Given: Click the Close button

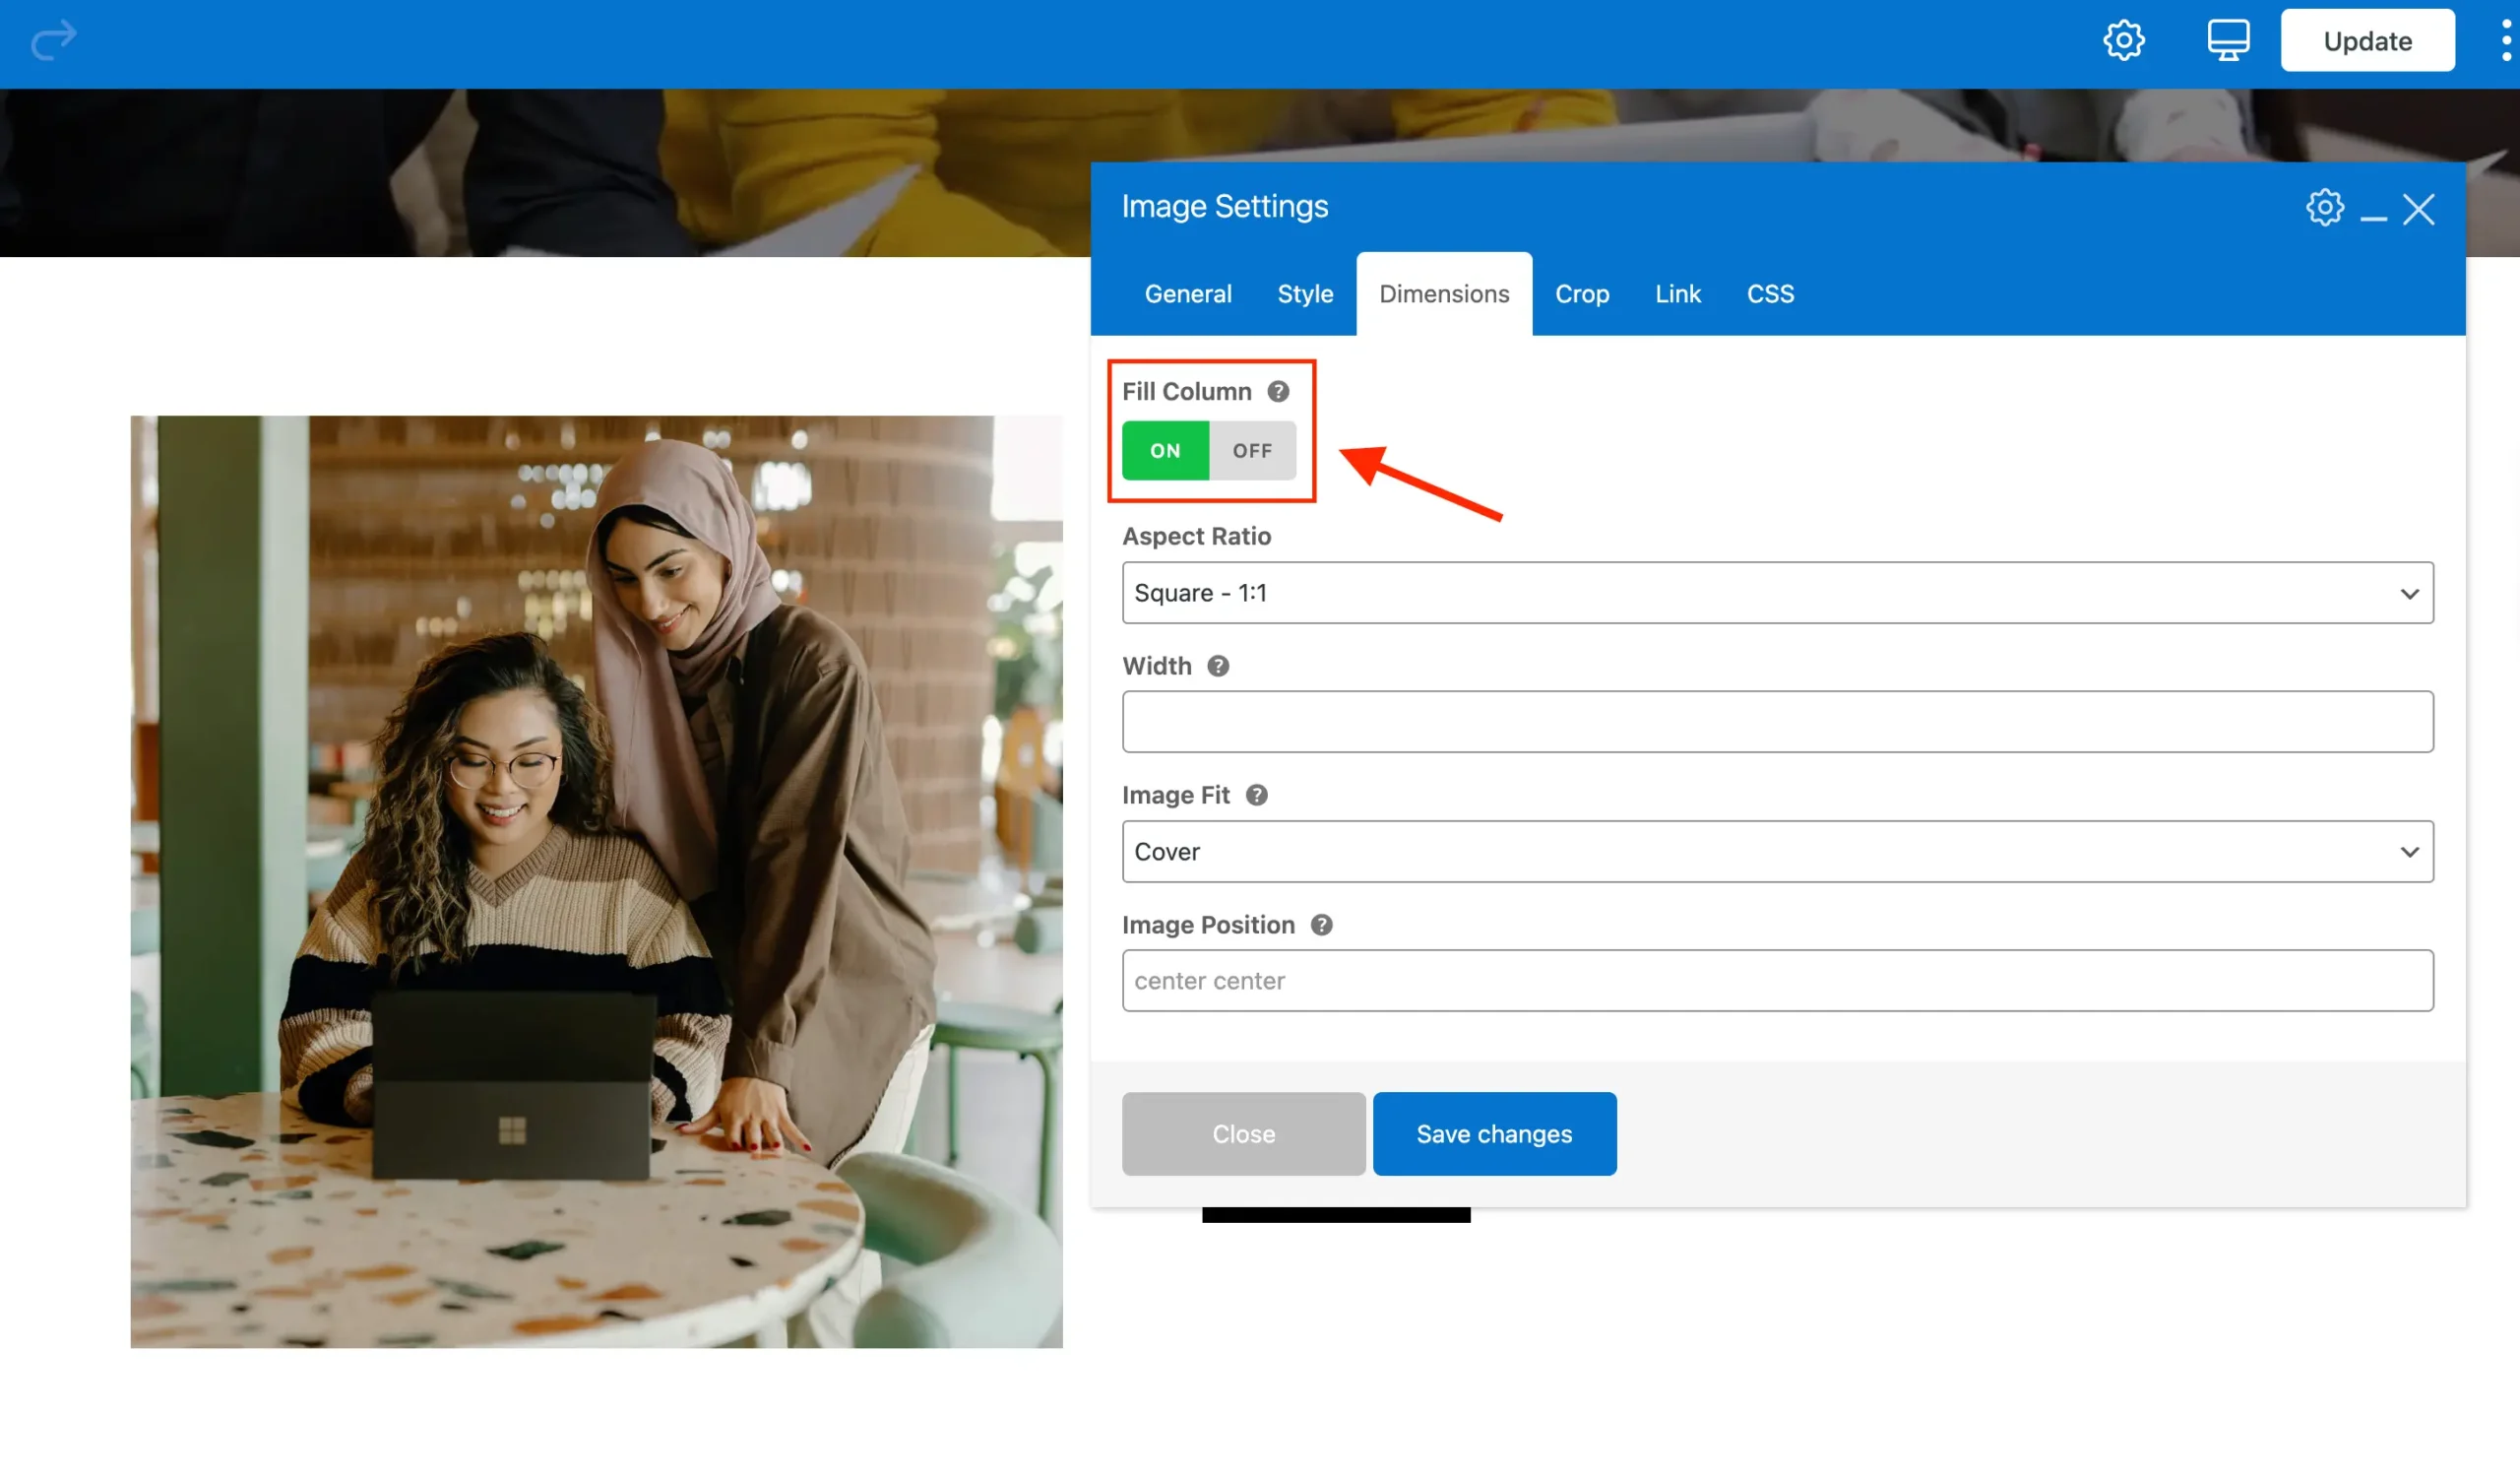Looking at the screenshot, I should click(x=1243, y=1134).
